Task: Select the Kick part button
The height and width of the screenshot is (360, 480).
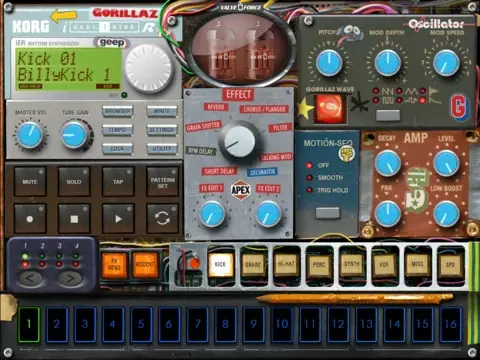Action: (220, 264)
